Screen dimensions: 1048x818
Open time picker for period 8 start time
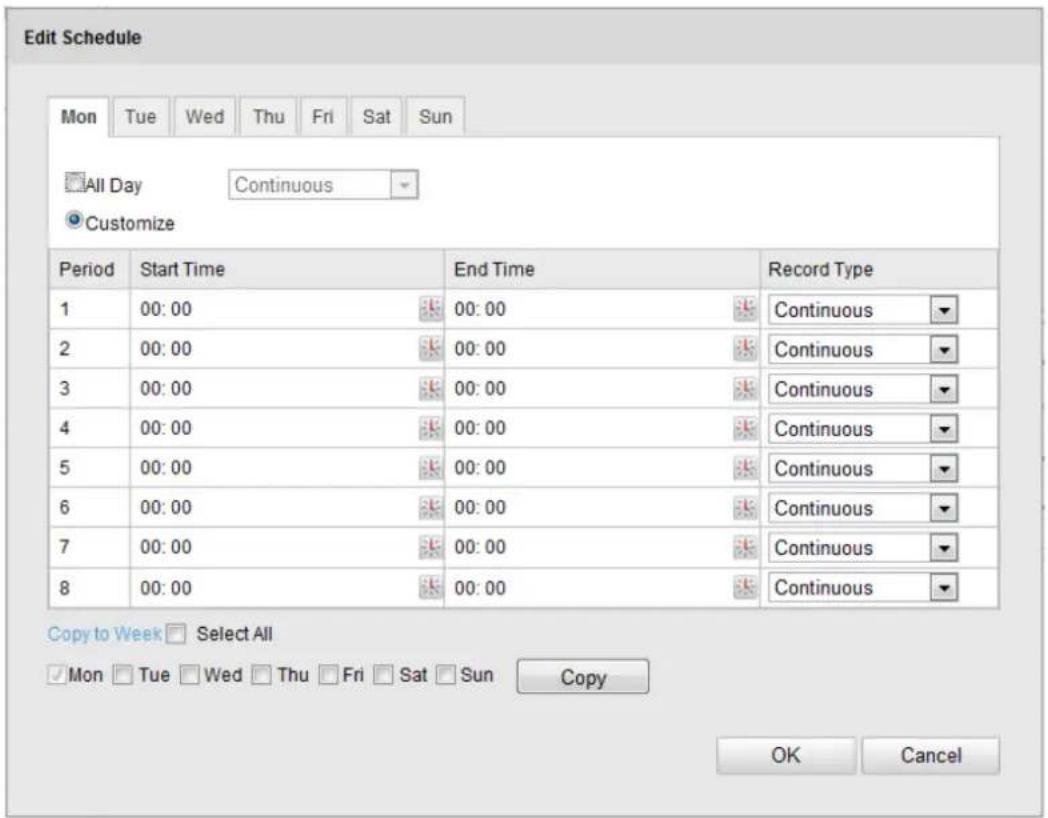tap(431, 587)
